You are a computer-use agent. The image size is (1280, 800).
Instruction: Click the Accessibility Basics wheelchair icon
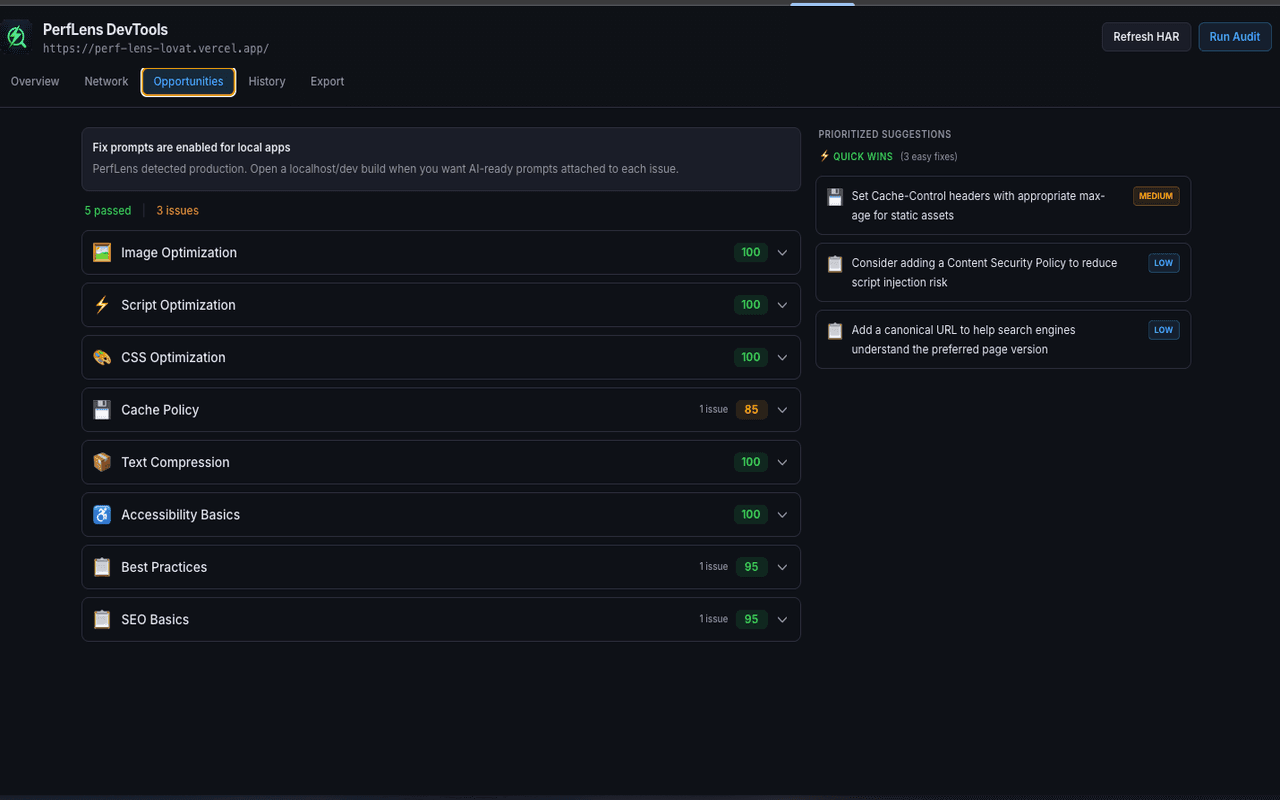point(102,515)
